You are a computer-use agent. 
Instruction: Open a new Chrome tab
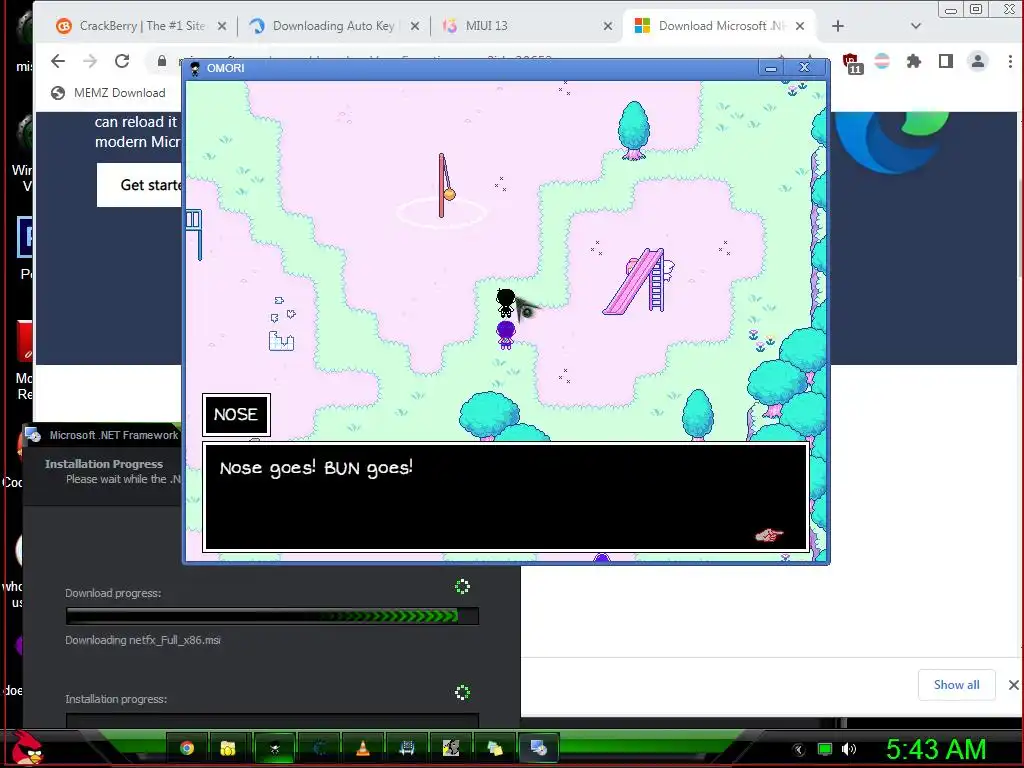(838, 26)
